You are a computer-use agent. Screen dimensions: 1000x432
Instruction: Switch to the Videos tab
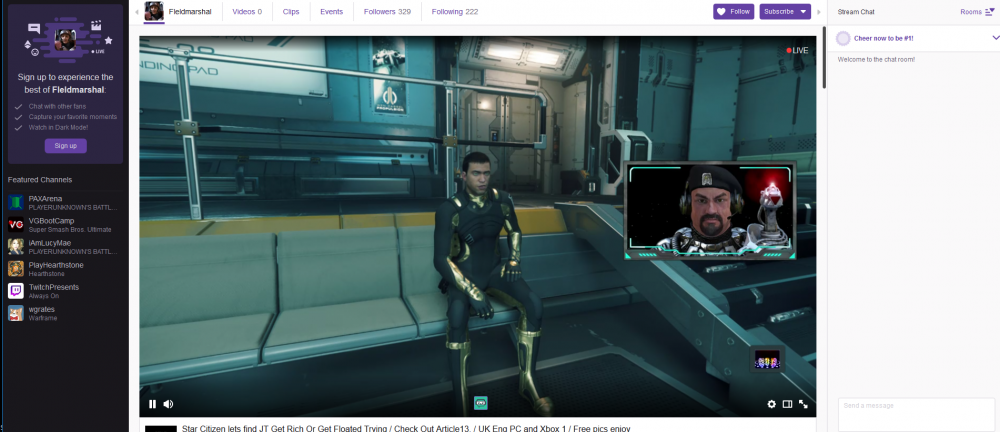pyautogui.click(x=247, y=12)
